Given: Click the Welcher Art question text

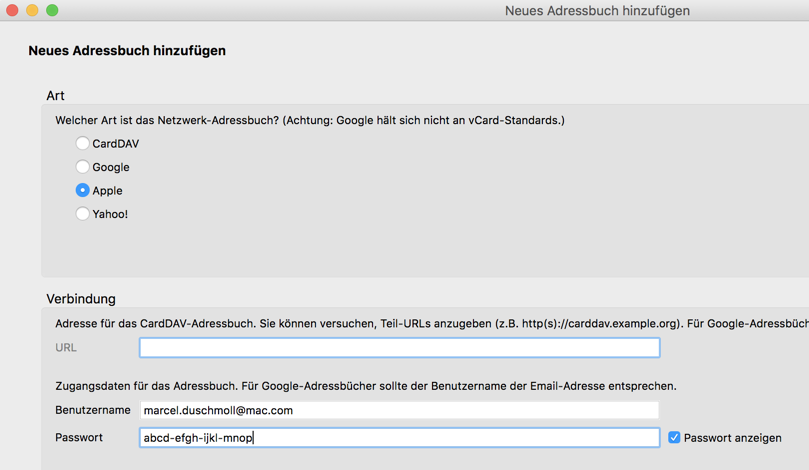Looking at the screenshot, I should (310, 121).
